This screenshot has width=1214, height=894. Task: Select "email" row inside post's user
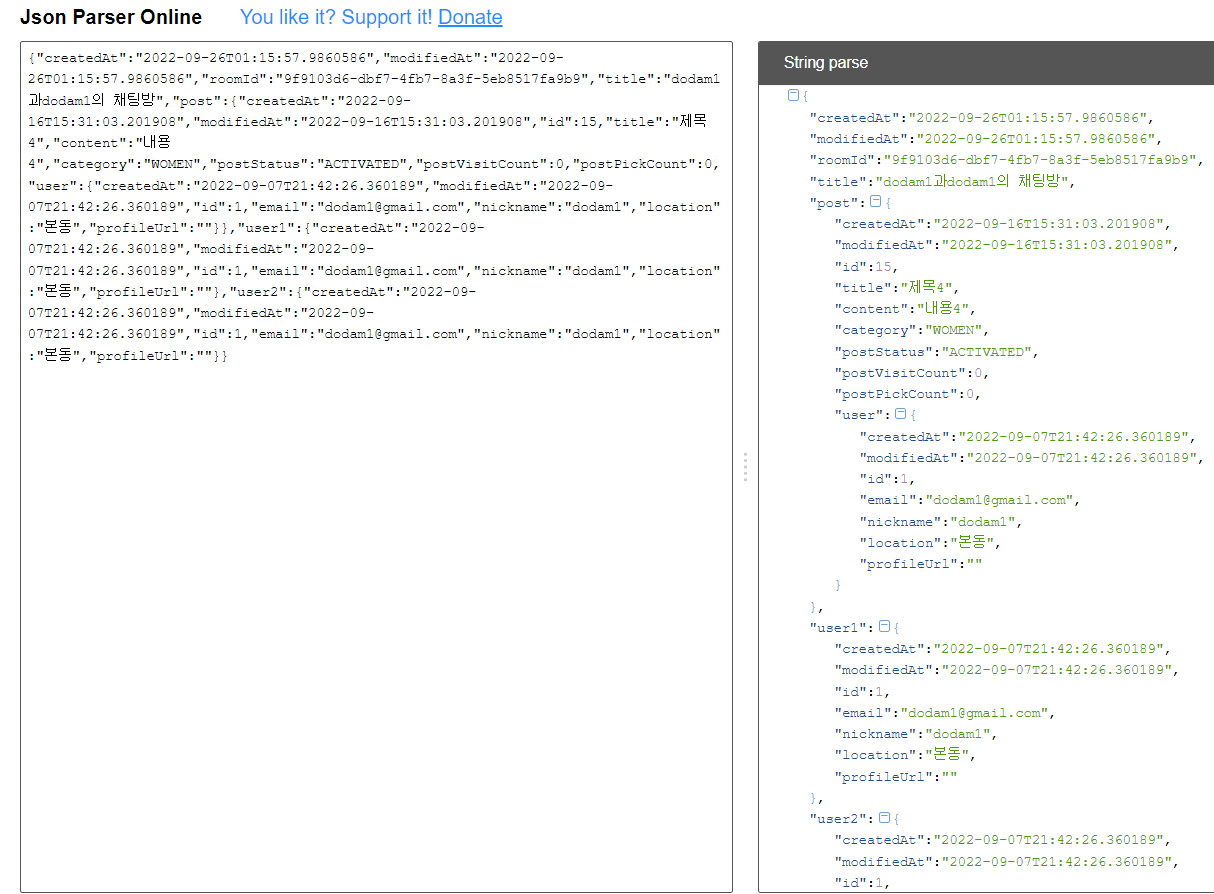coord(970,500)
